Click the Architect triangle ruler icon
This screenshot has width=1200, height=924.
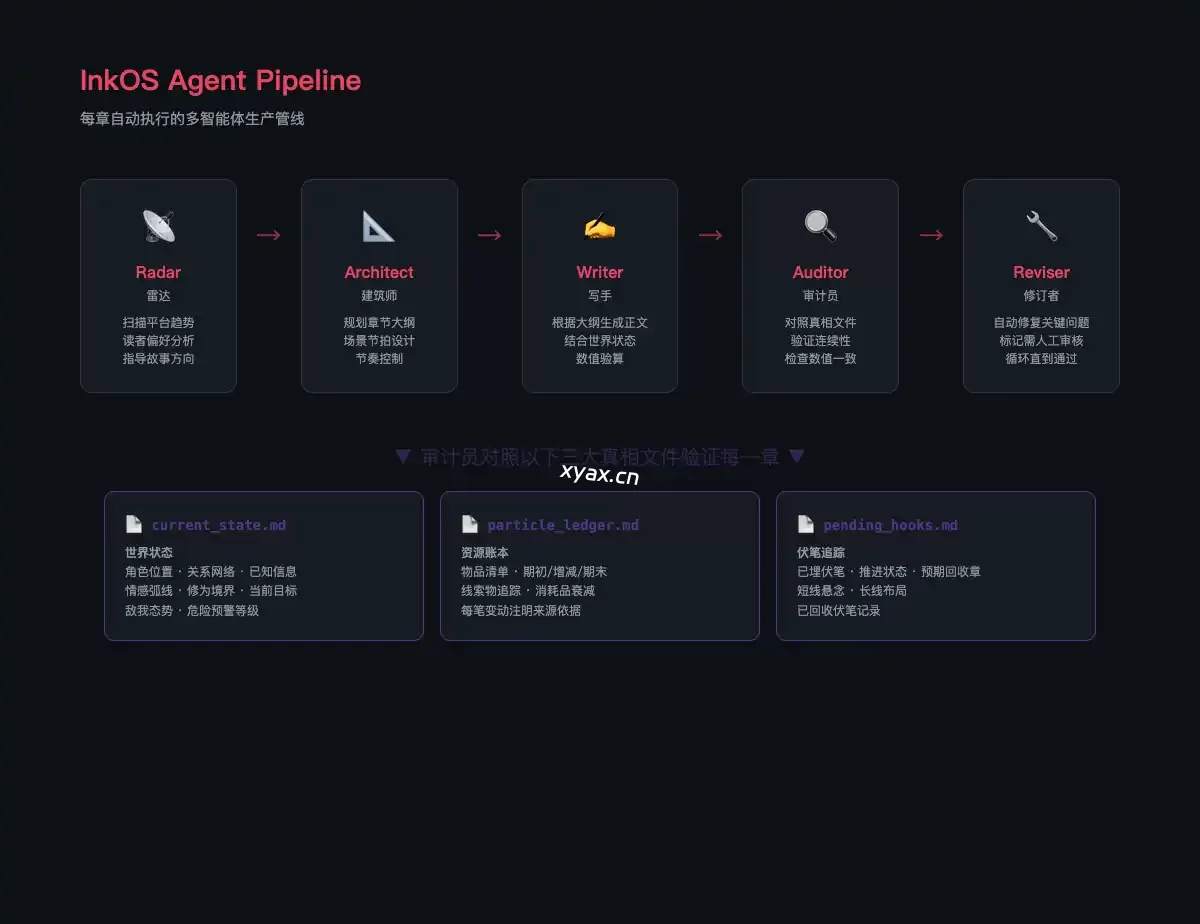click(379, 226)
